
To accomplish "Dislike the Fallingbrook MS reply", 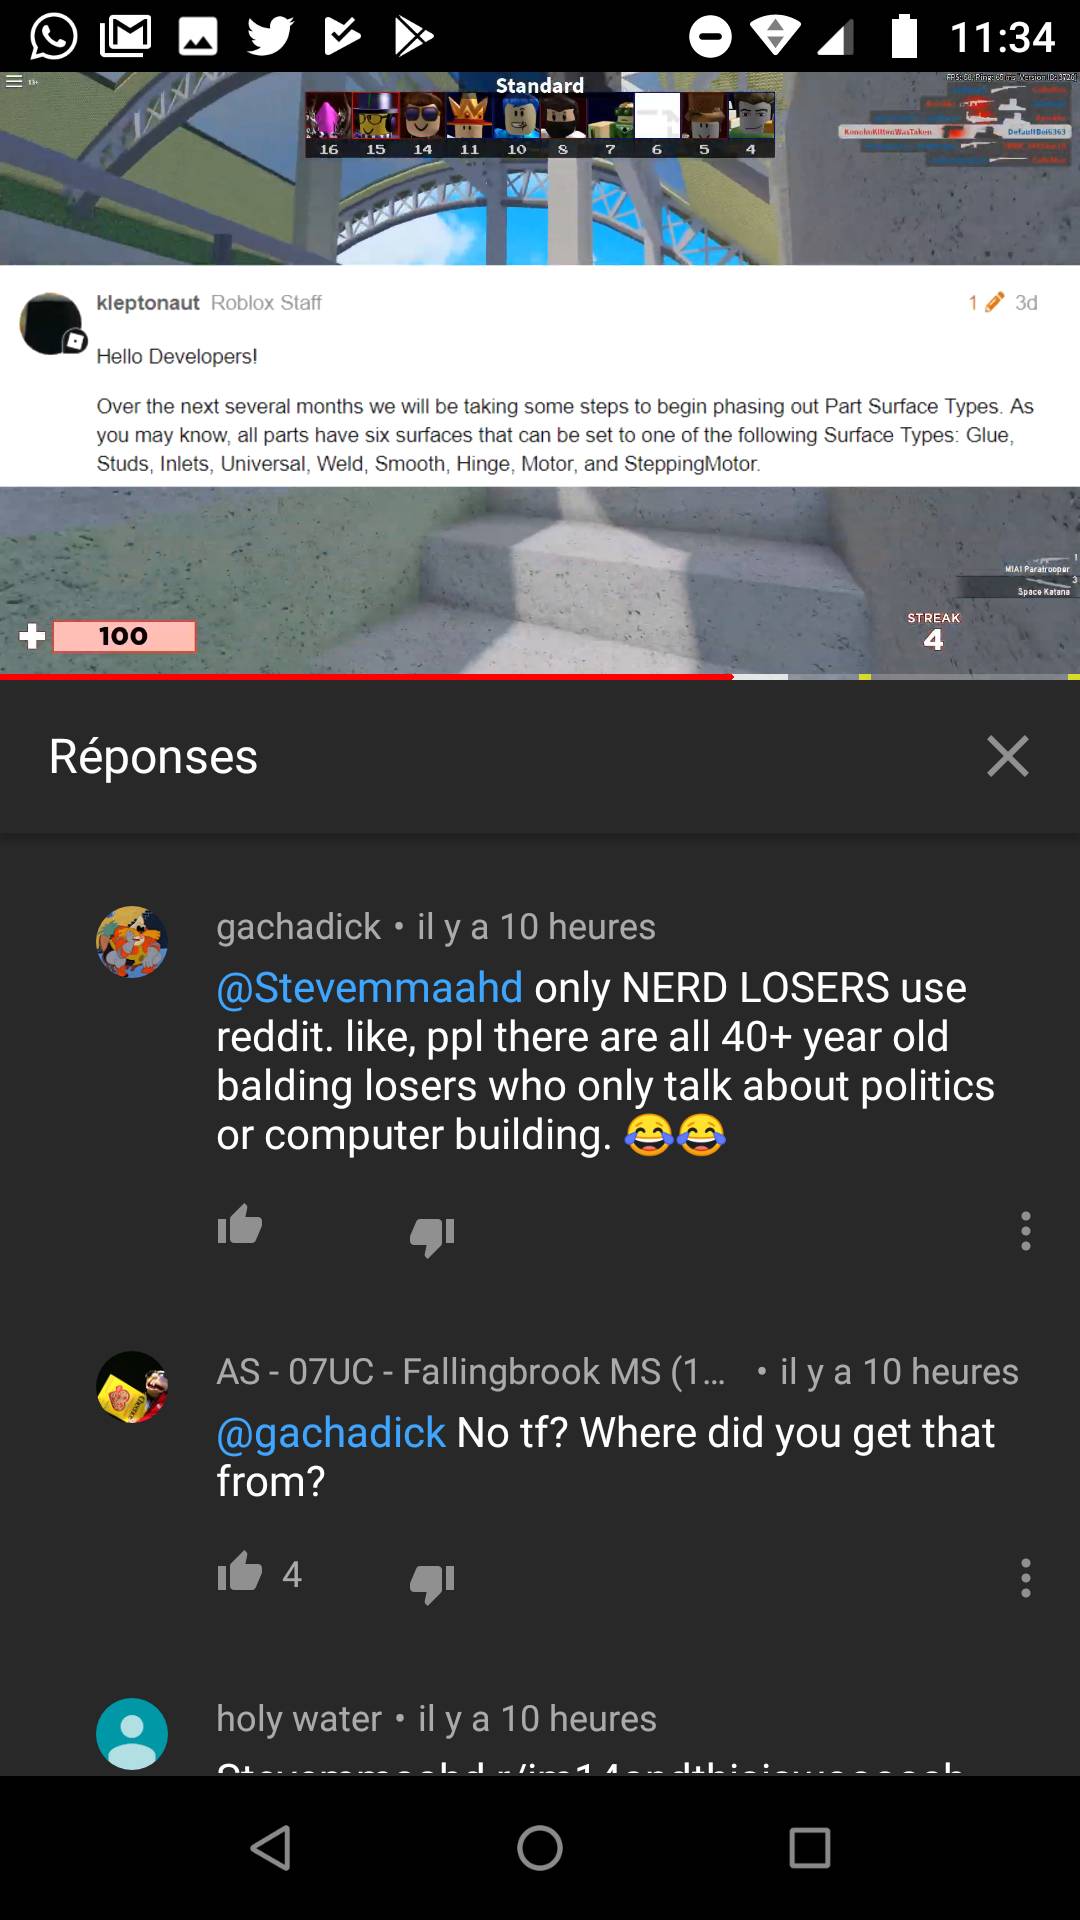I will tap(432, 1583).
